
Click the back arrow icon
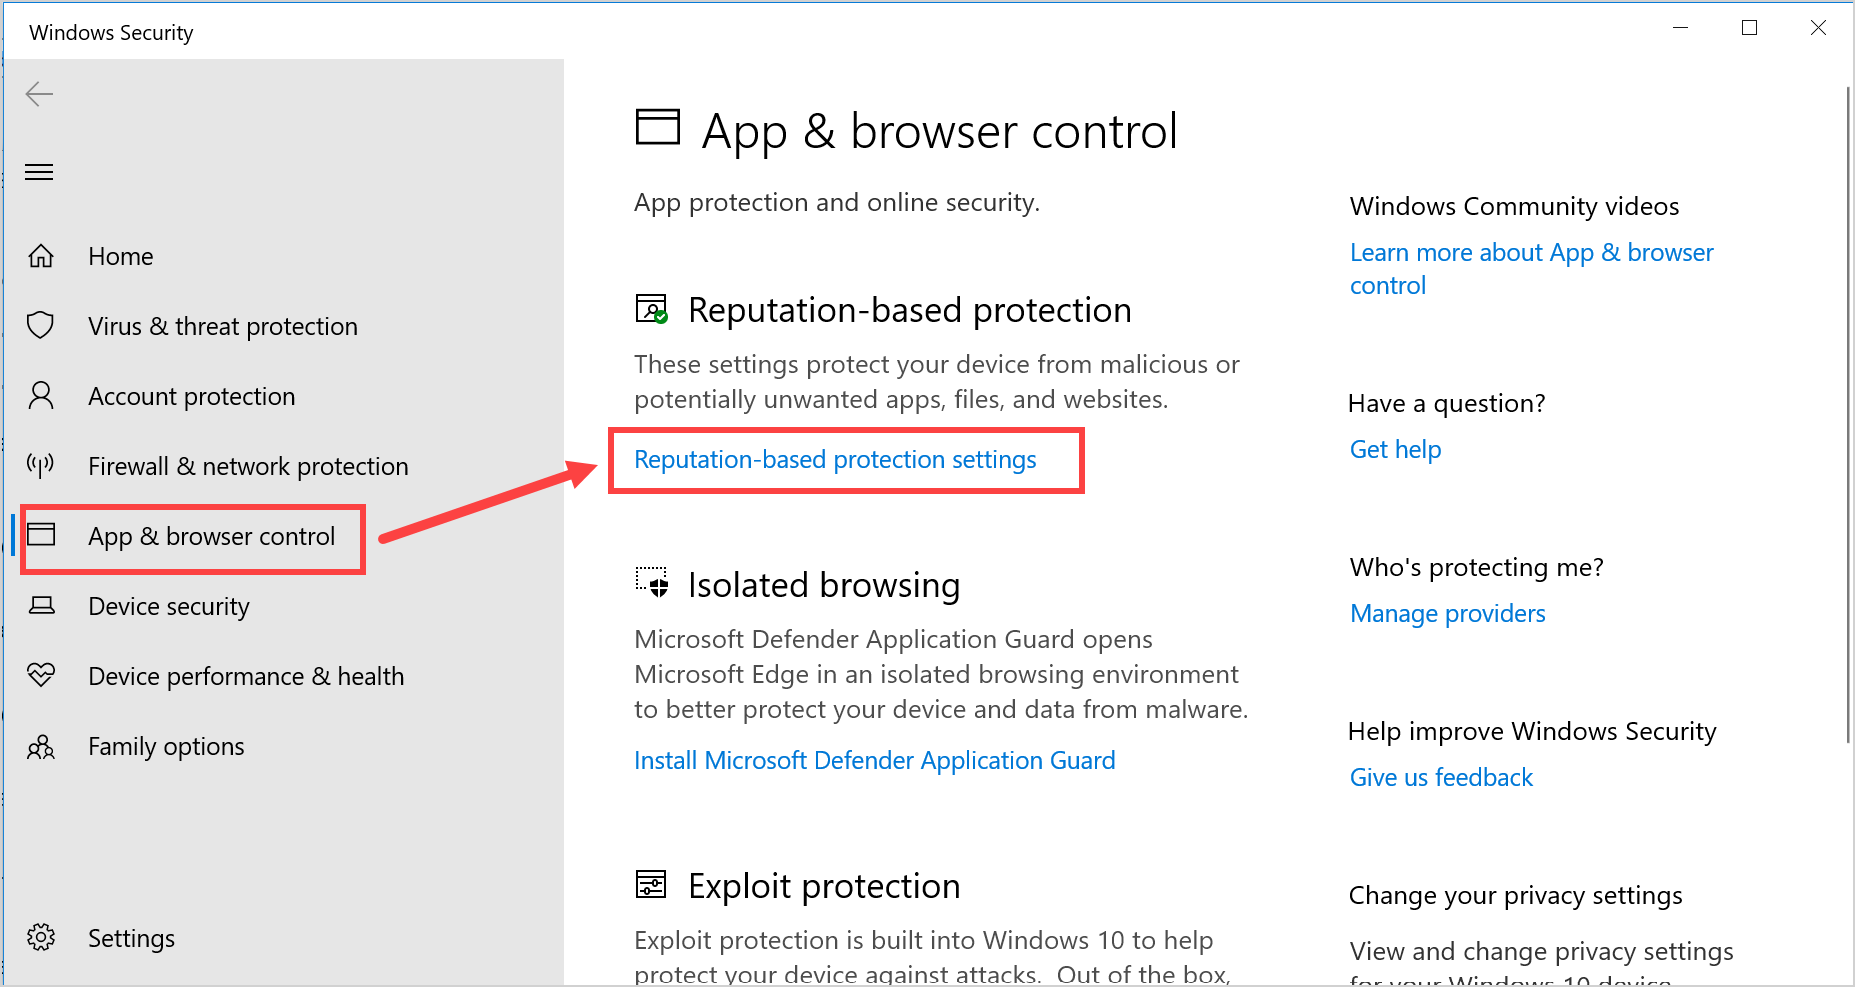[39, 94]
